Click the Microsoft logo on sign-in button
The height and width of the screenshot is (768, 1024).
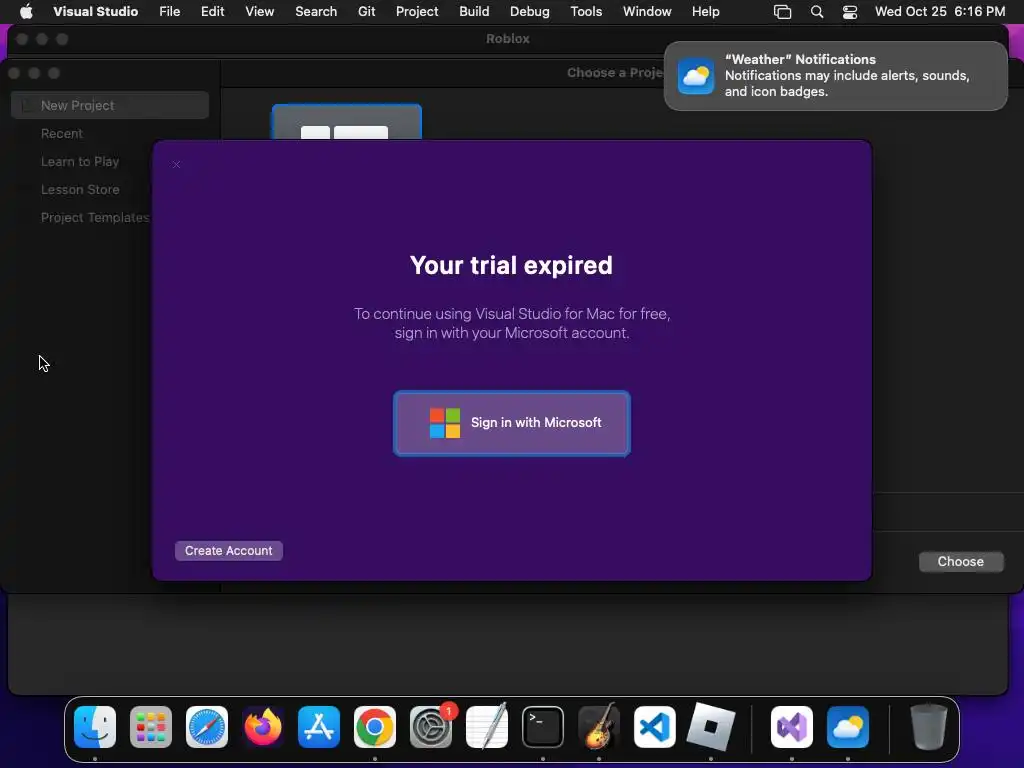(445, 423)
